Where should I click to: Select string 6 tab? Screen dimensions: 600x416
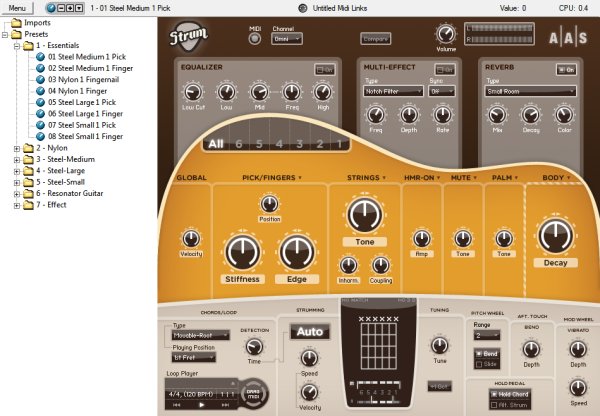click(239, 144)
